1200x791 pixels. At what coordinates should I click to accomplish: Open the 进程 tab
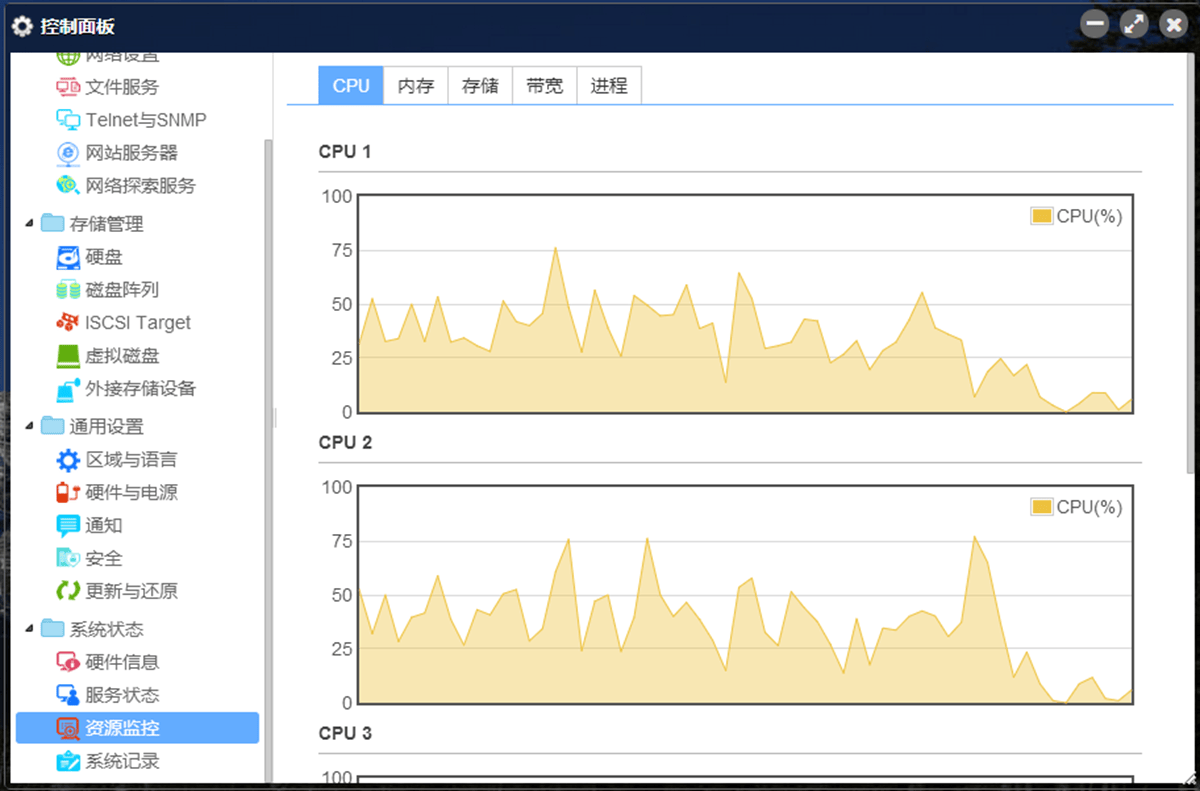(x=609, y=86)
